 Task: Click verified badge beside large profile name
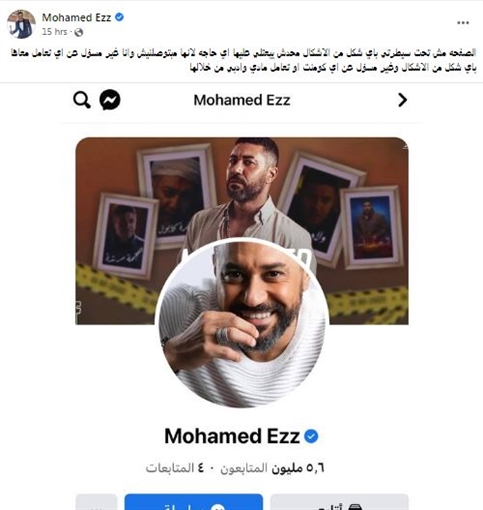pos(311,436)
